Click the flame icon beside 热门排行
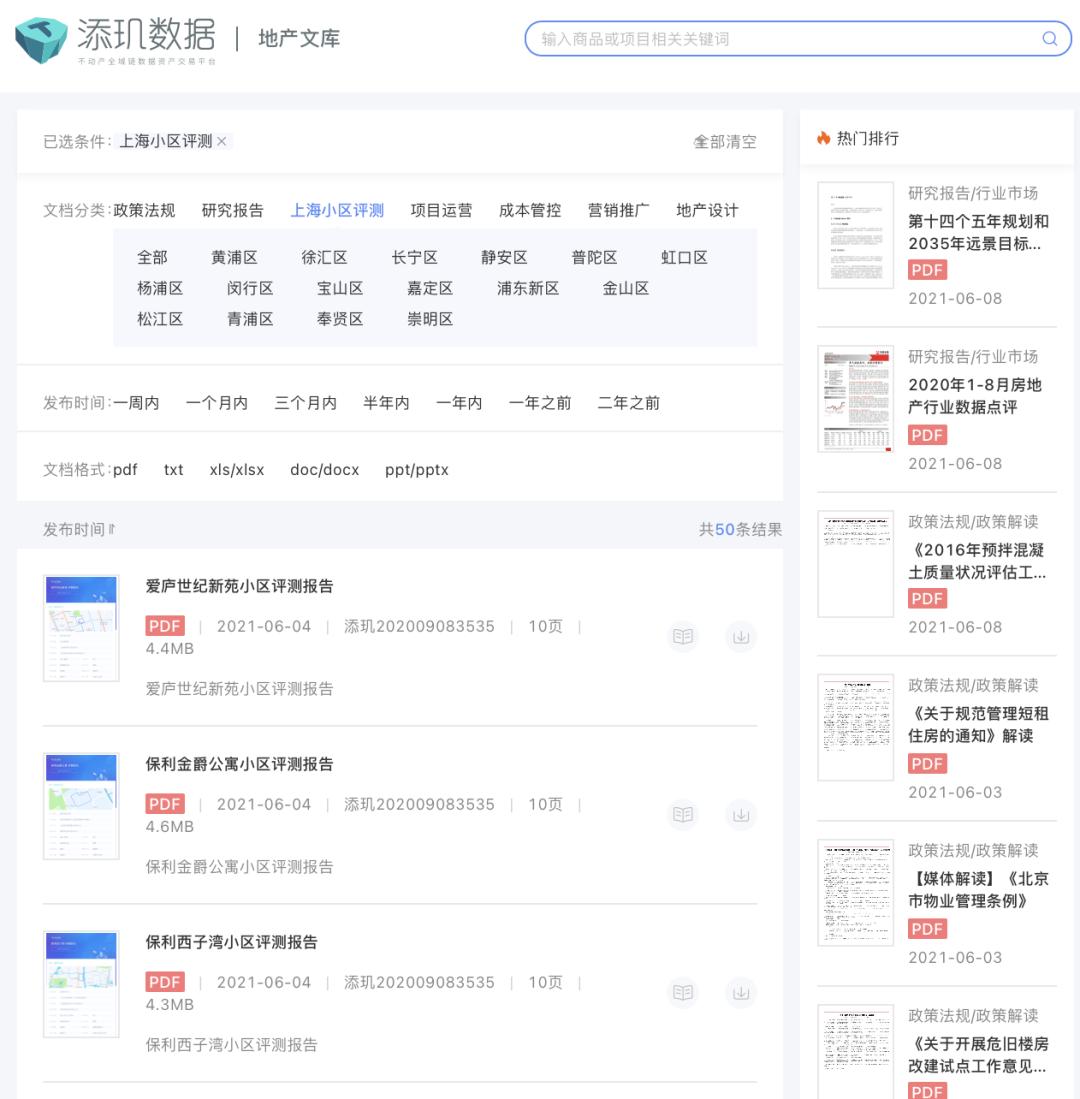This screenshot has width=1080, height=1099. coord(822,136)
